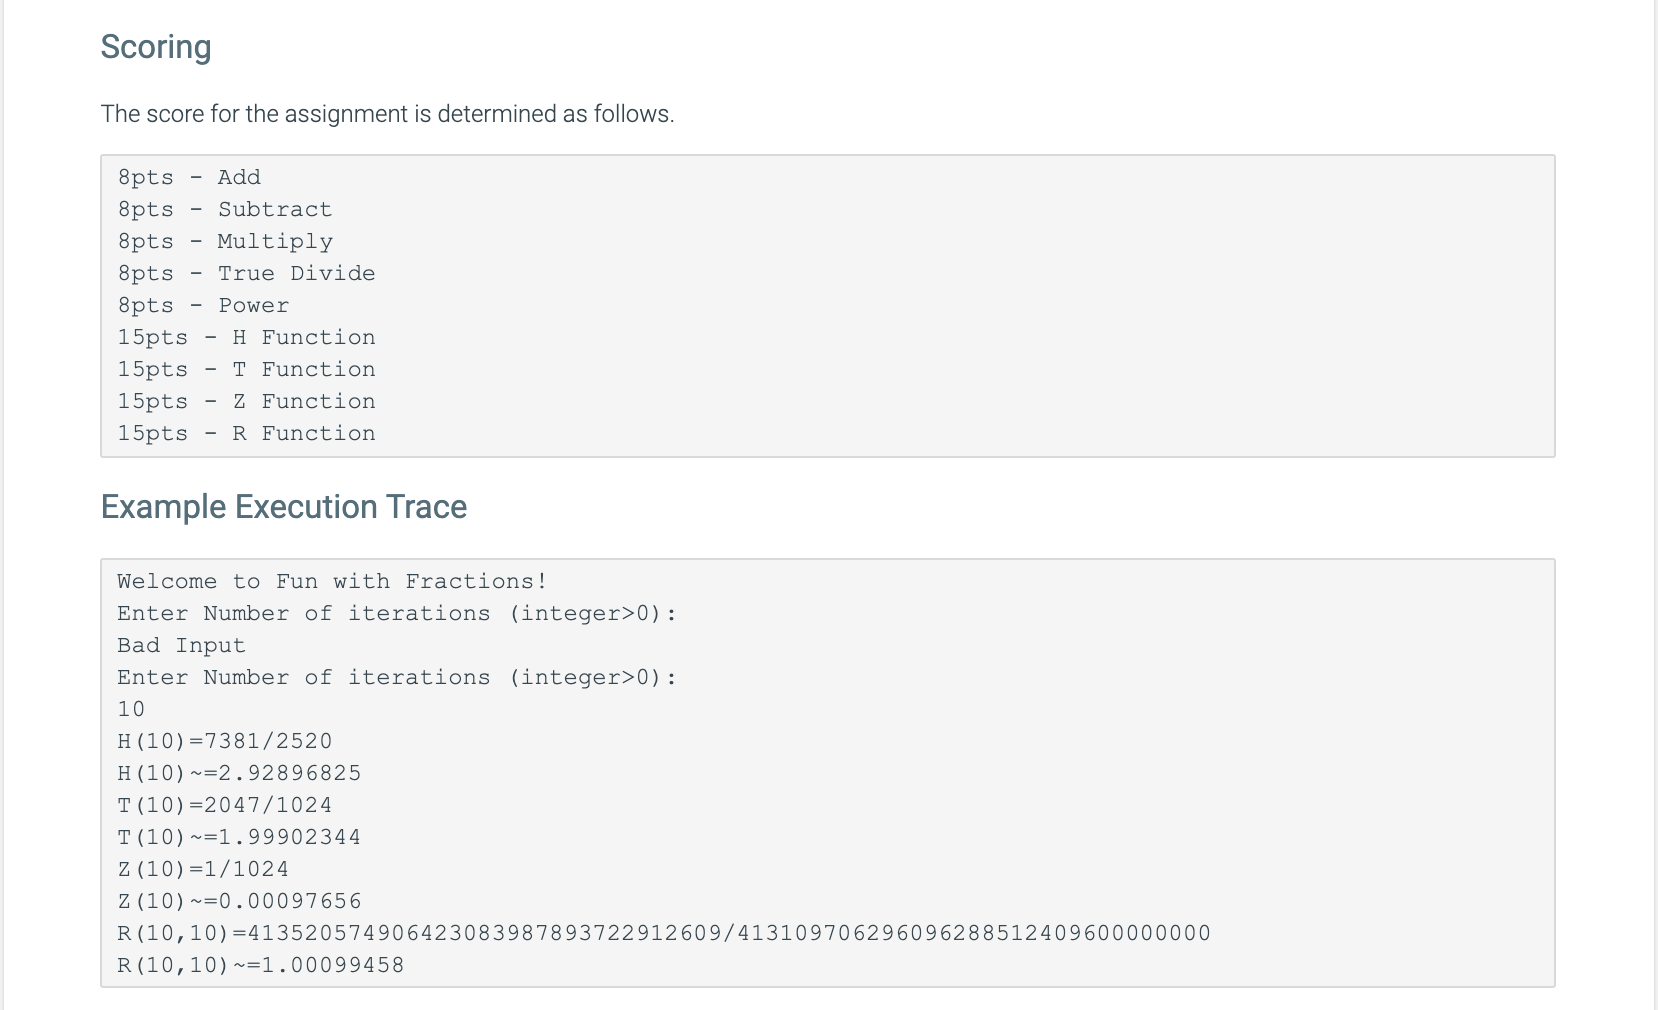The image size is (1658, 1010).
Task: Click the '8pts - Power' line
Action: coord(203,306)
